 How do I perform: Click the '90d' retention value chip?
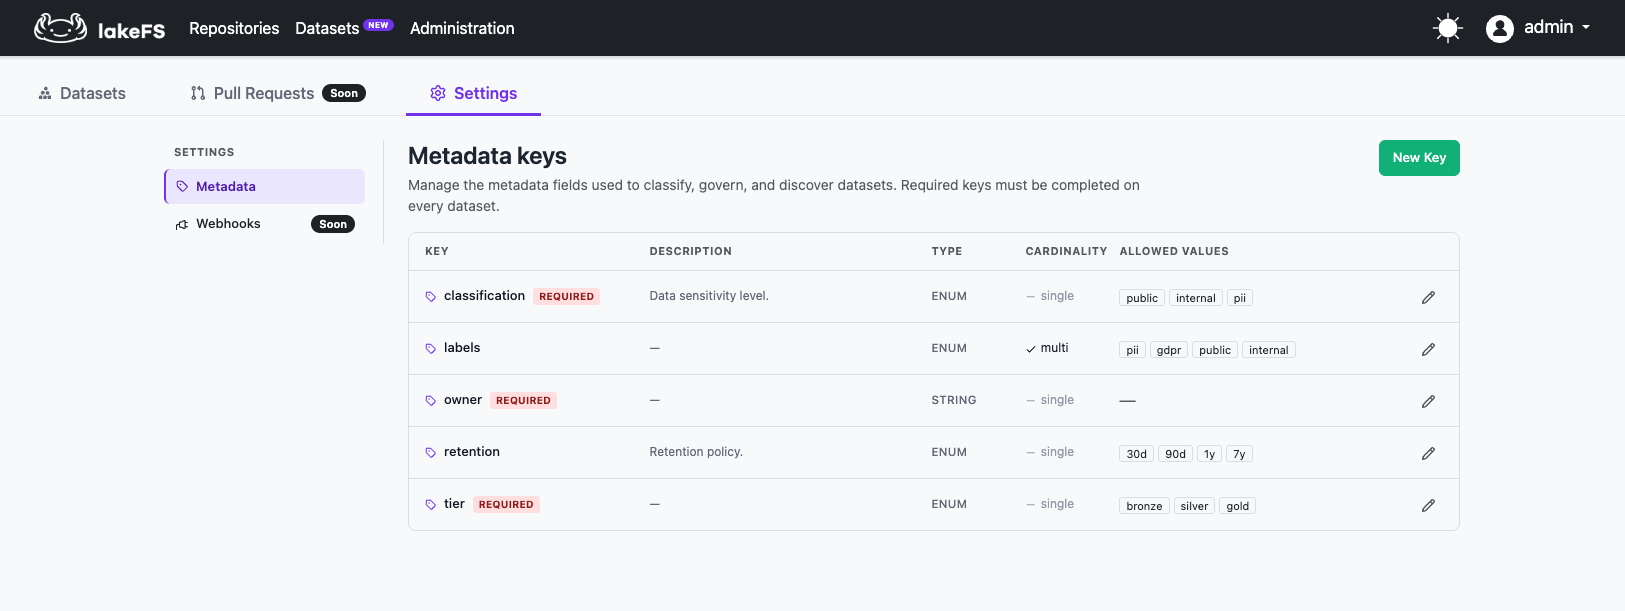1175,454
